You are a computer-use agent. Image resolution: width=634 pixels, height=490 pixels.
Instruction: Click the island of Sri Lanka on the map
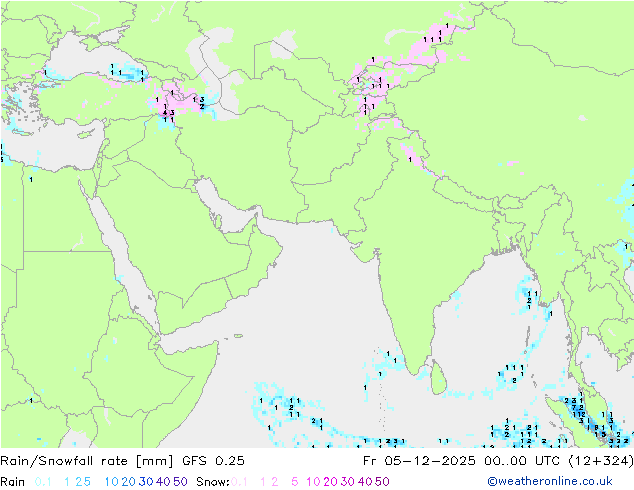tap(439, 378)
